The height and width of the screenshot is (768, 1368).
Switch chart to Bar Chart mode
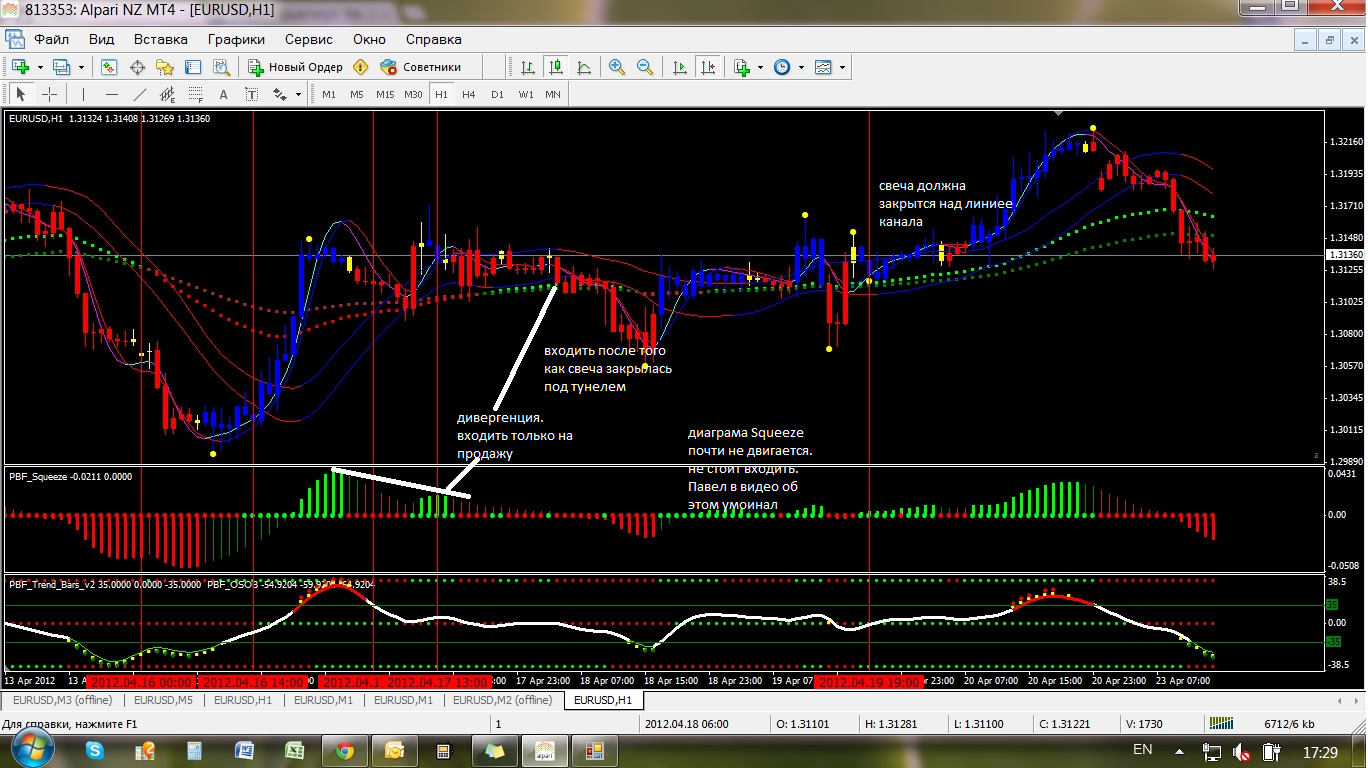pos(527,67)
